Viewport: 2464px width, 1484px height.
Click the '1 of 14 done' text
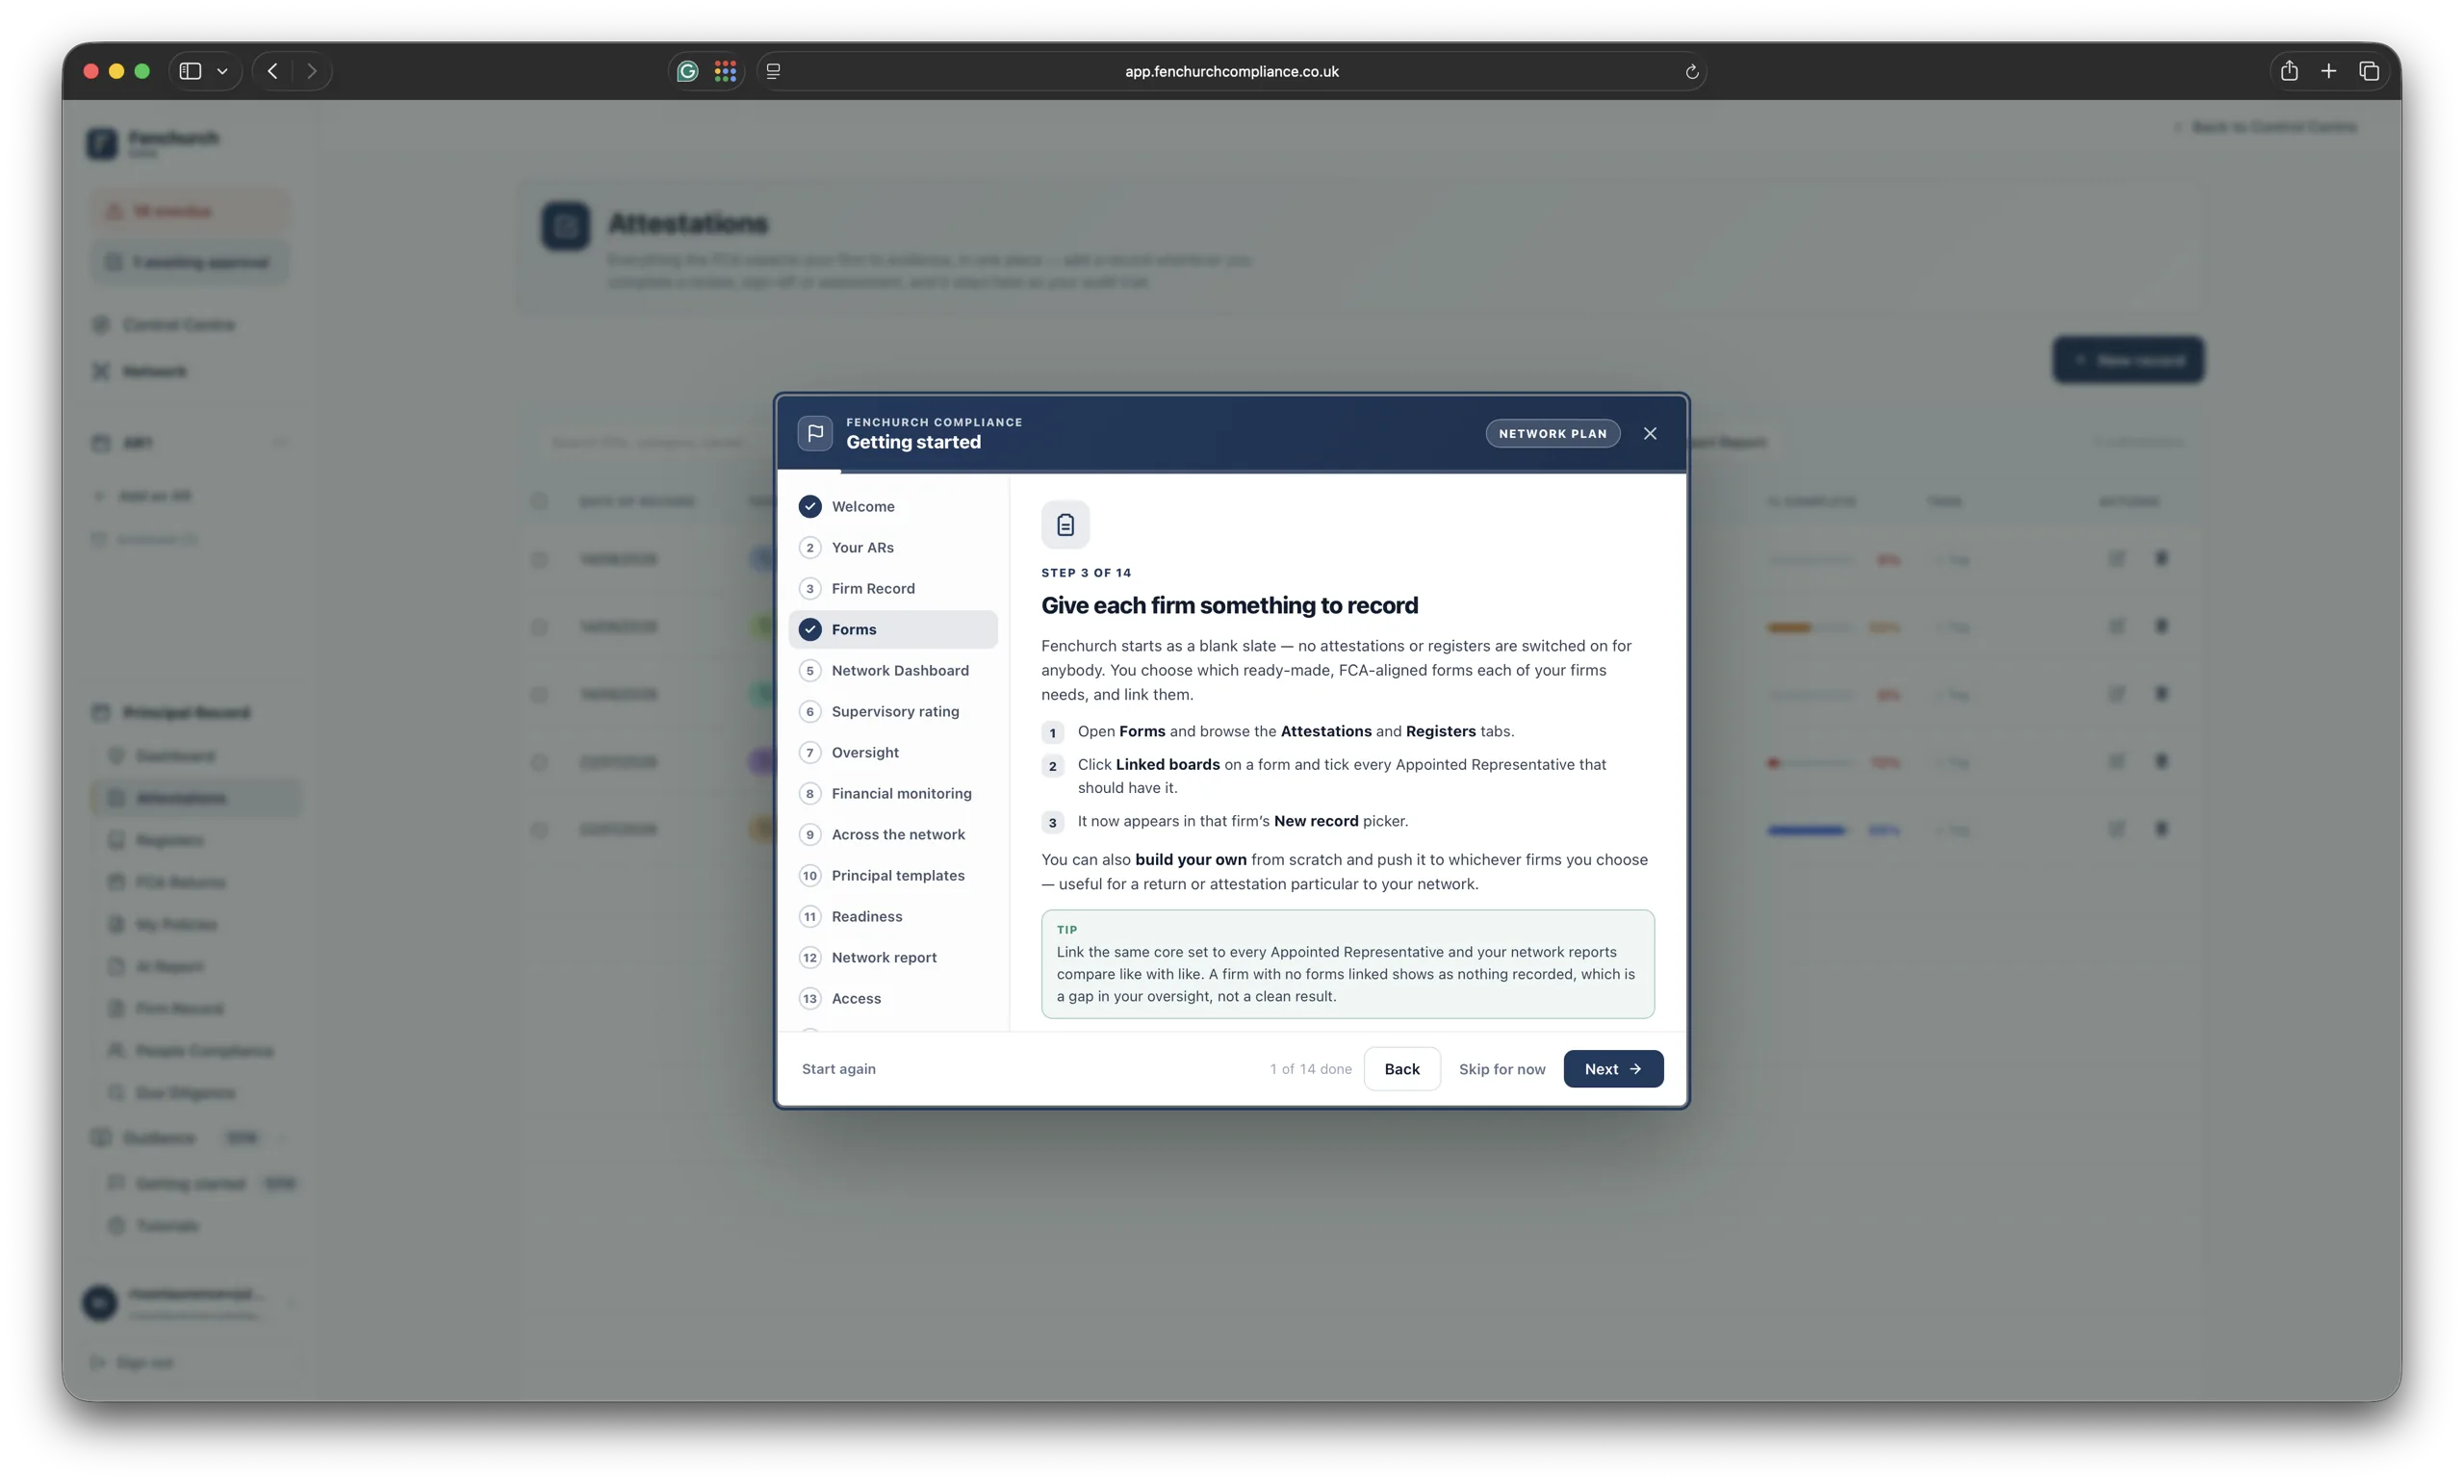1310,1069
